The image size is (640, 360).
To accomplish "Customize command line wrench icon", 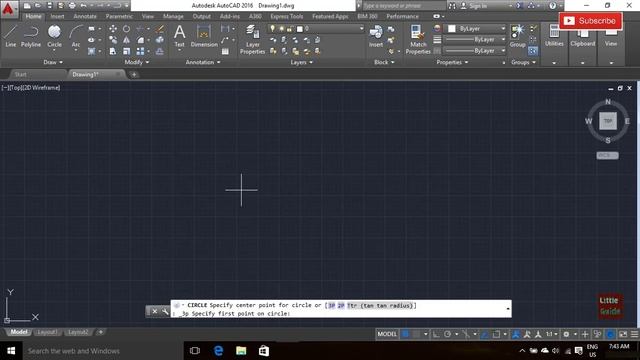I will click(165, 311).
